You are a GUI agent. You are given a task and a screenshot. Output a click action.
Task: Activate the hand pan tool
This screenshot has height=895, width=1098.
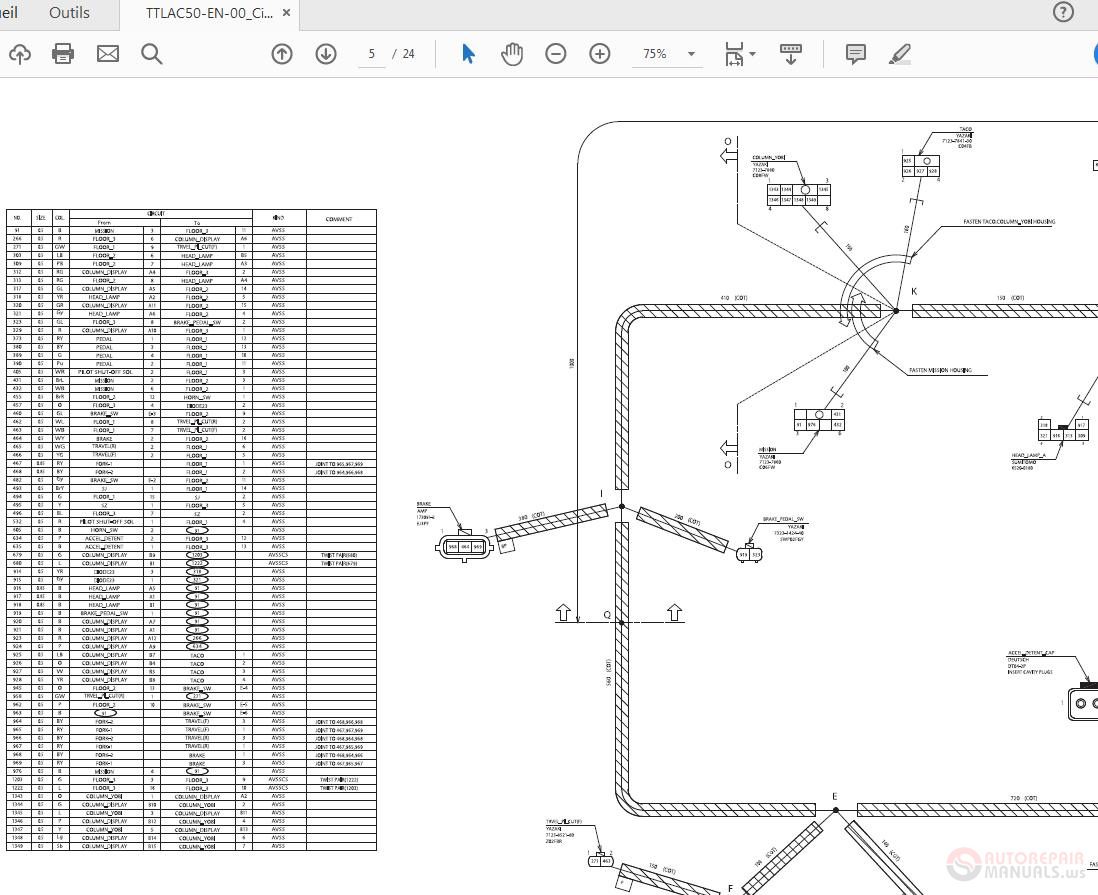[x=512, y=54]
